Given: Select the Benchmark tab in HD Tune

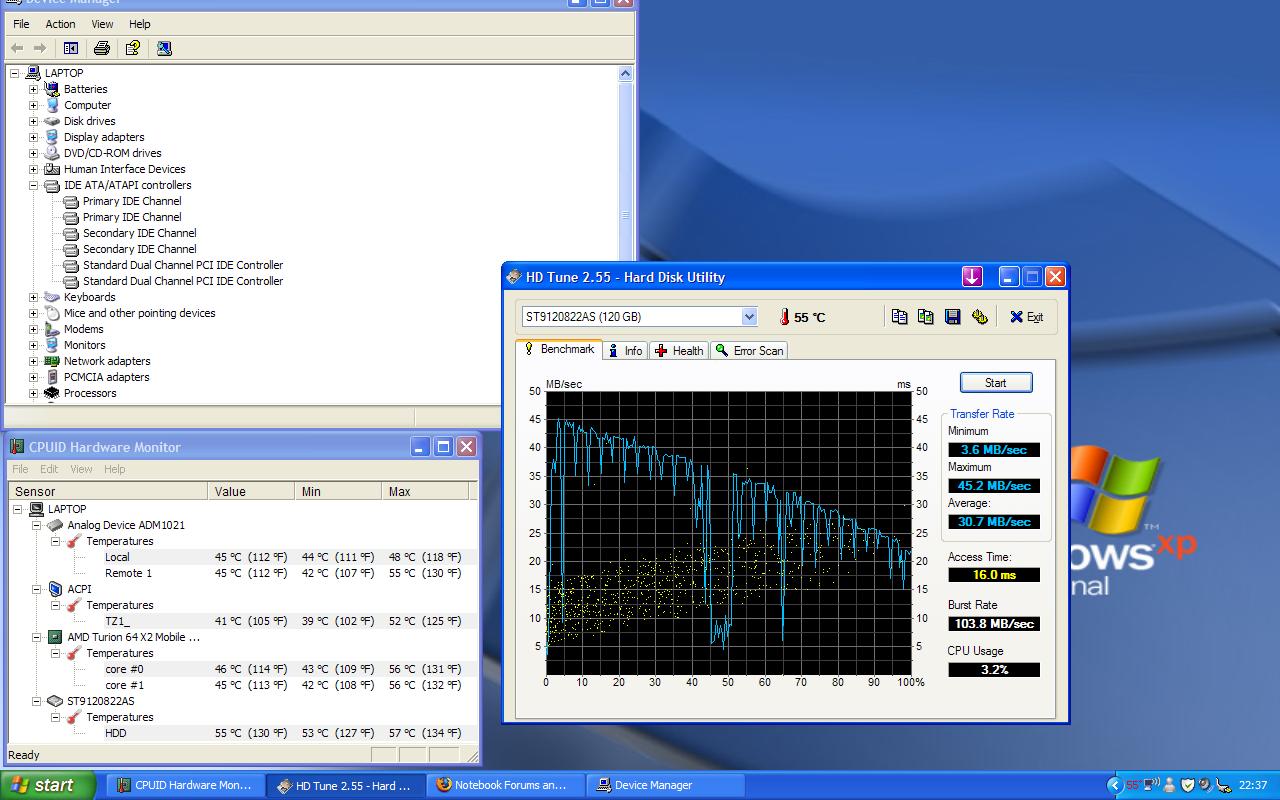Looking at the screenshot, I should click(x=559, y=349).
